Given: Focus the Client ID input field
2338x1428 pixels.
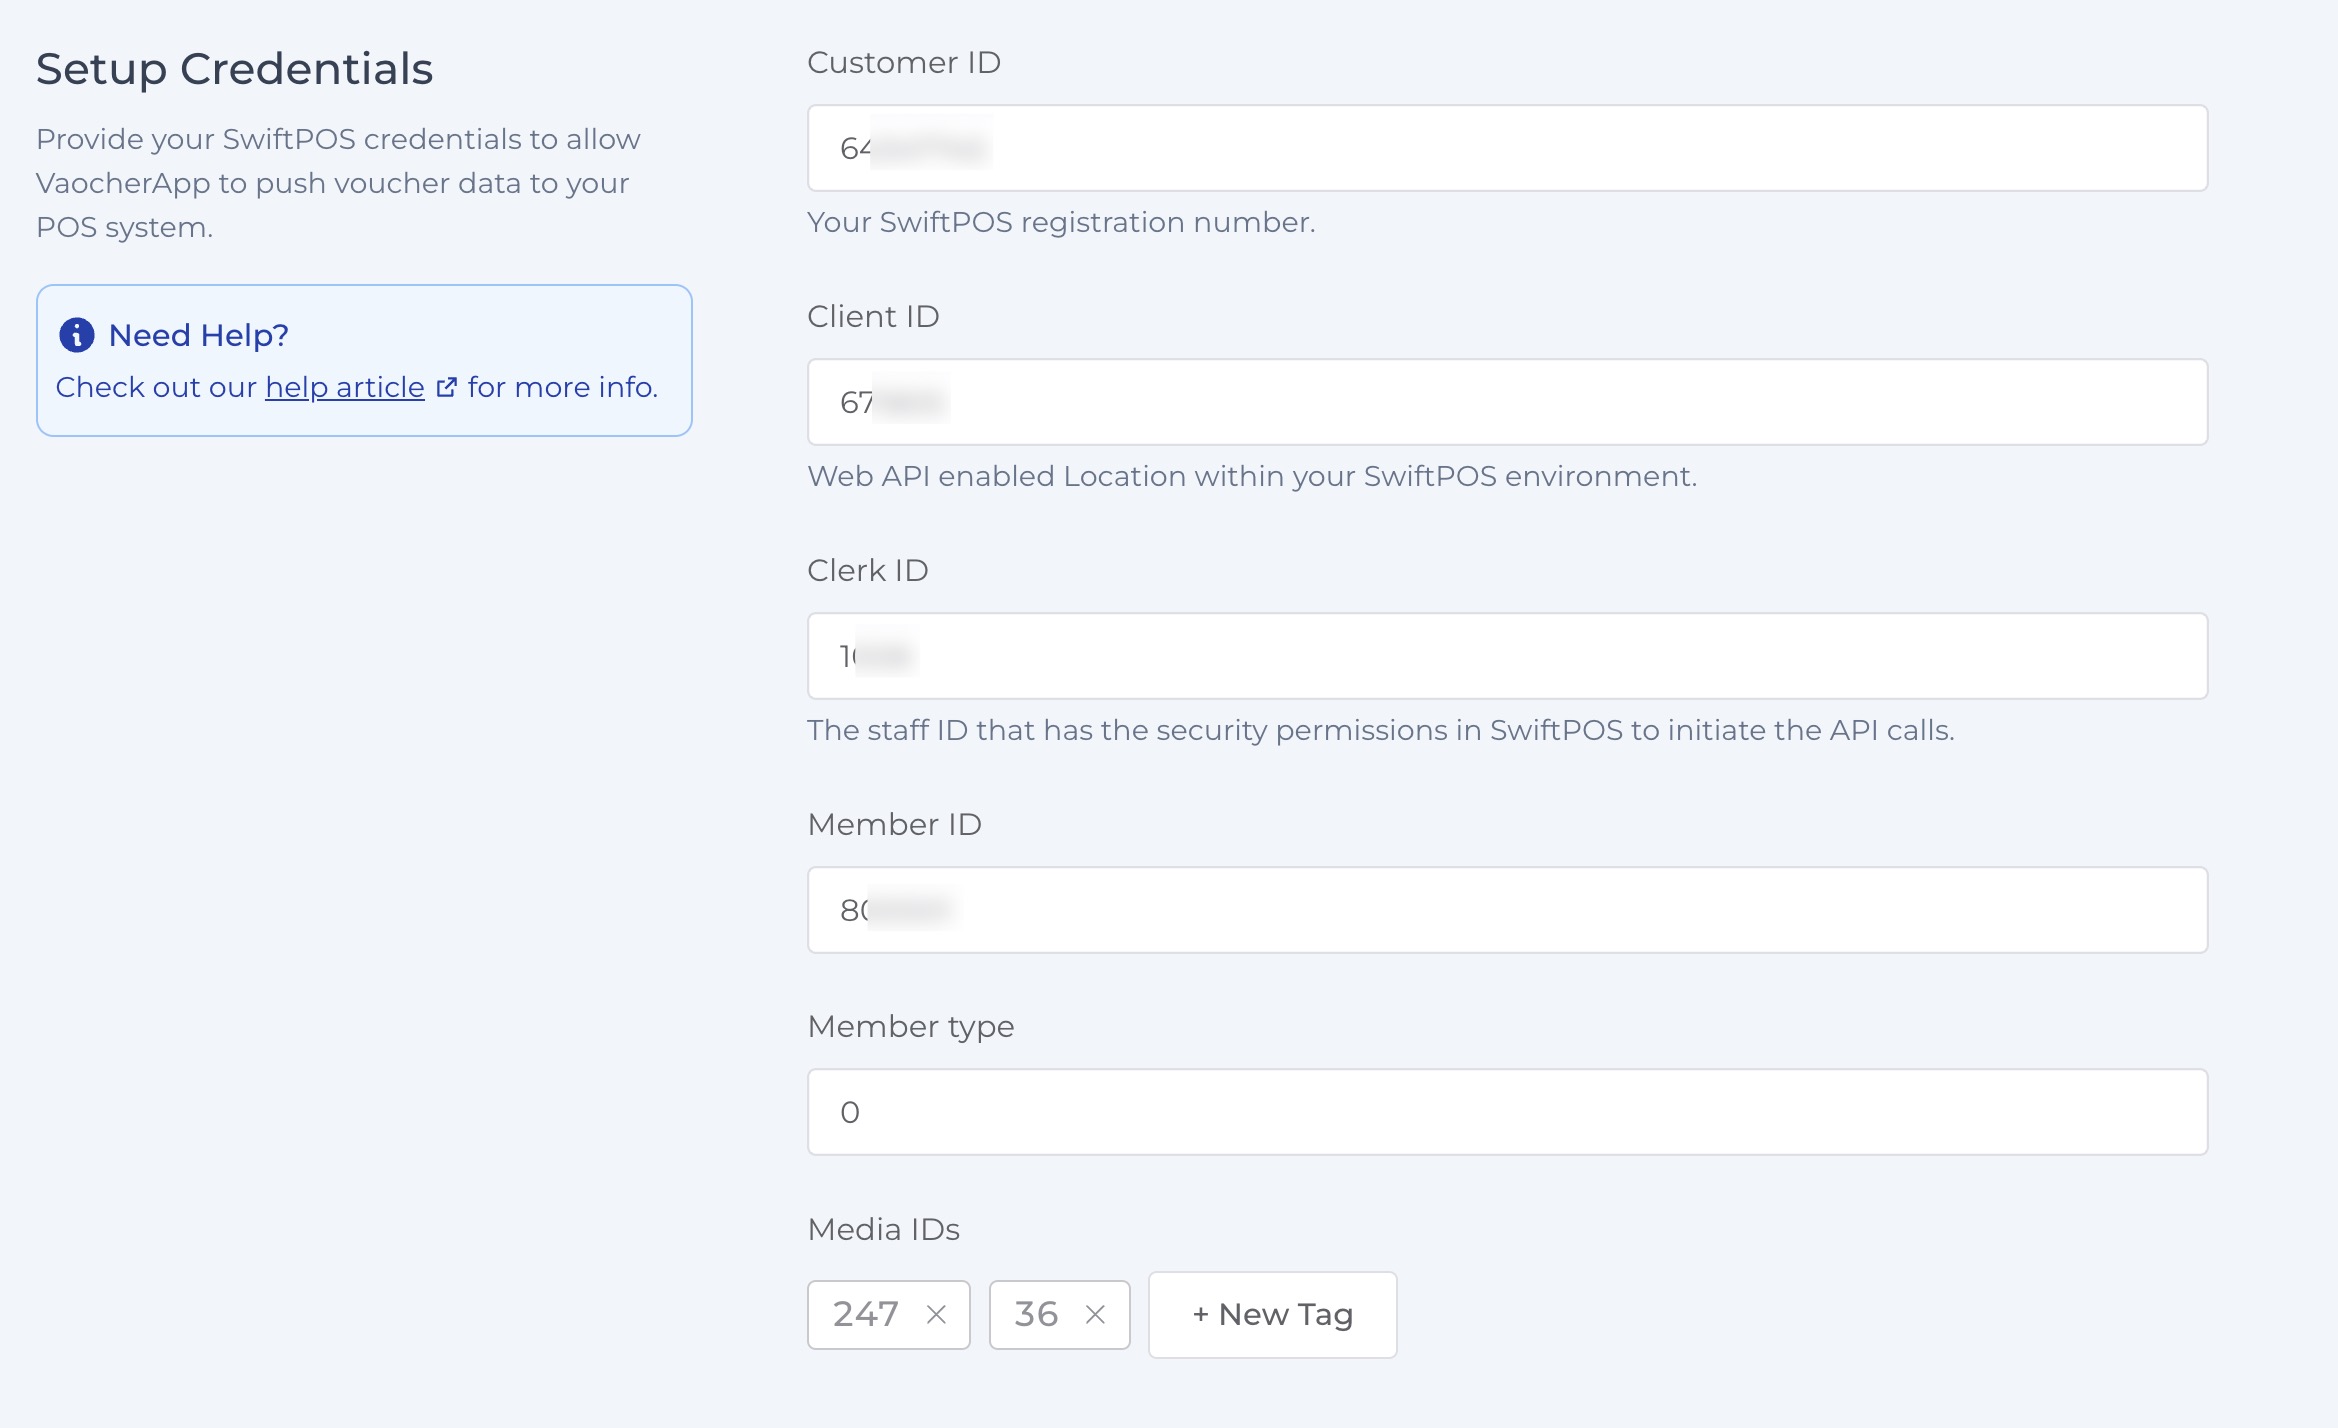Looking at the screenshot, I should [x=1507, y=402].
